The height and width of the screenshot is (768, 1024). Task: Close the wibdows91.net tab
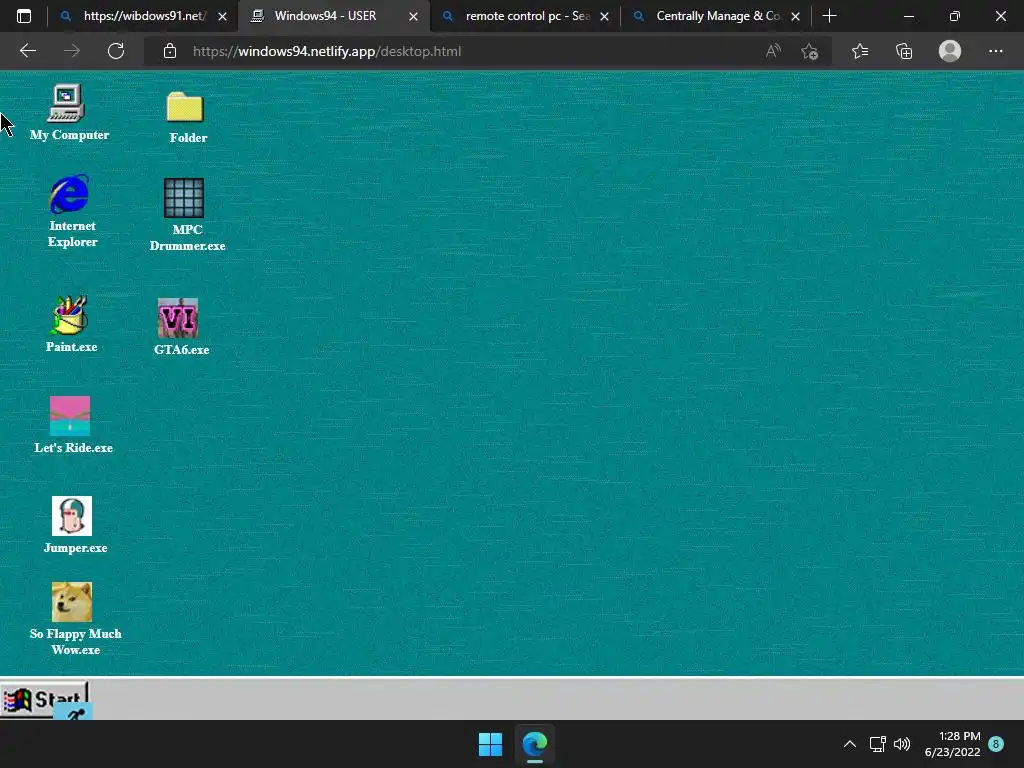(x=222, y=16)
